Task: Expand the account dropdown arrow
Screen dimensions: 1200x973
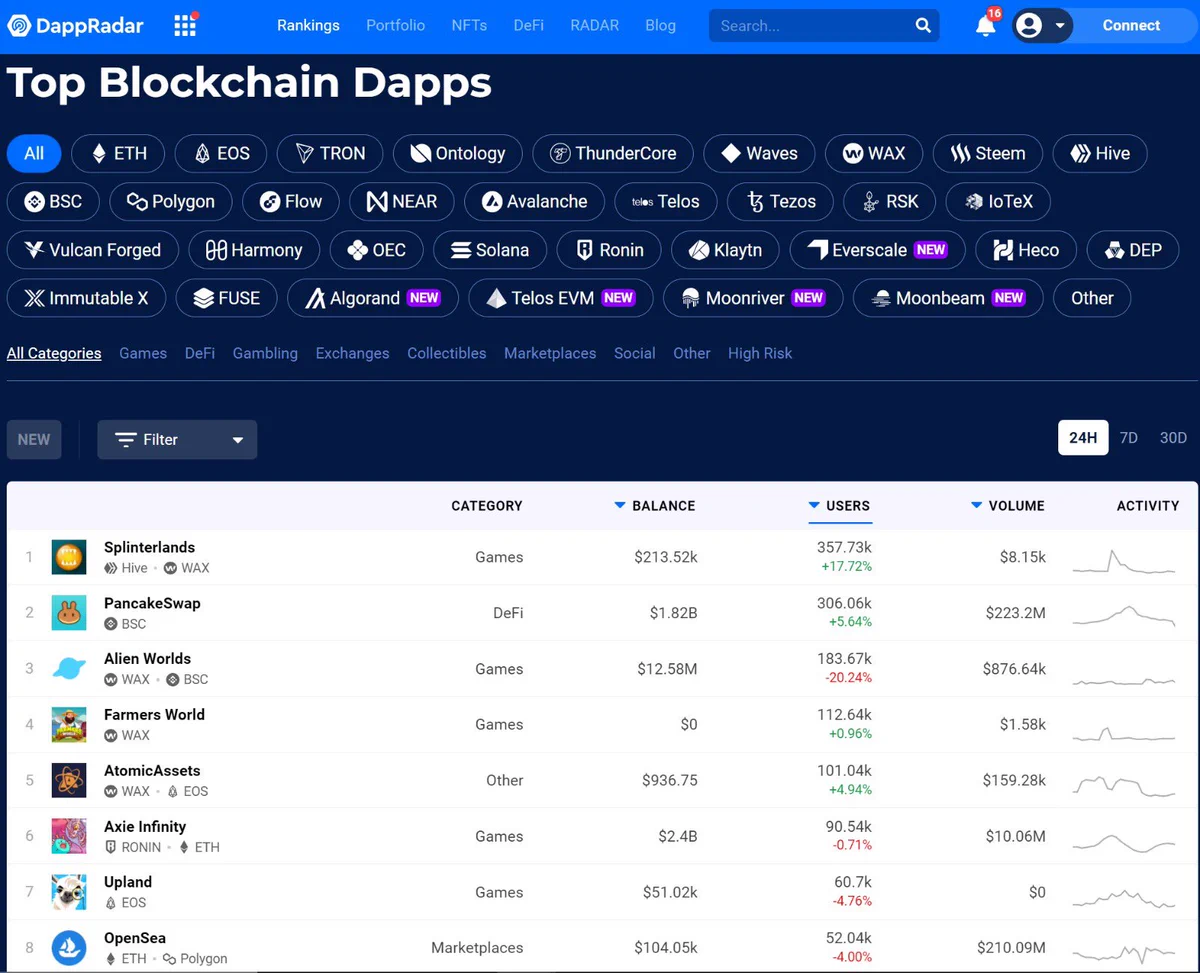Action: coord(1060,26)
